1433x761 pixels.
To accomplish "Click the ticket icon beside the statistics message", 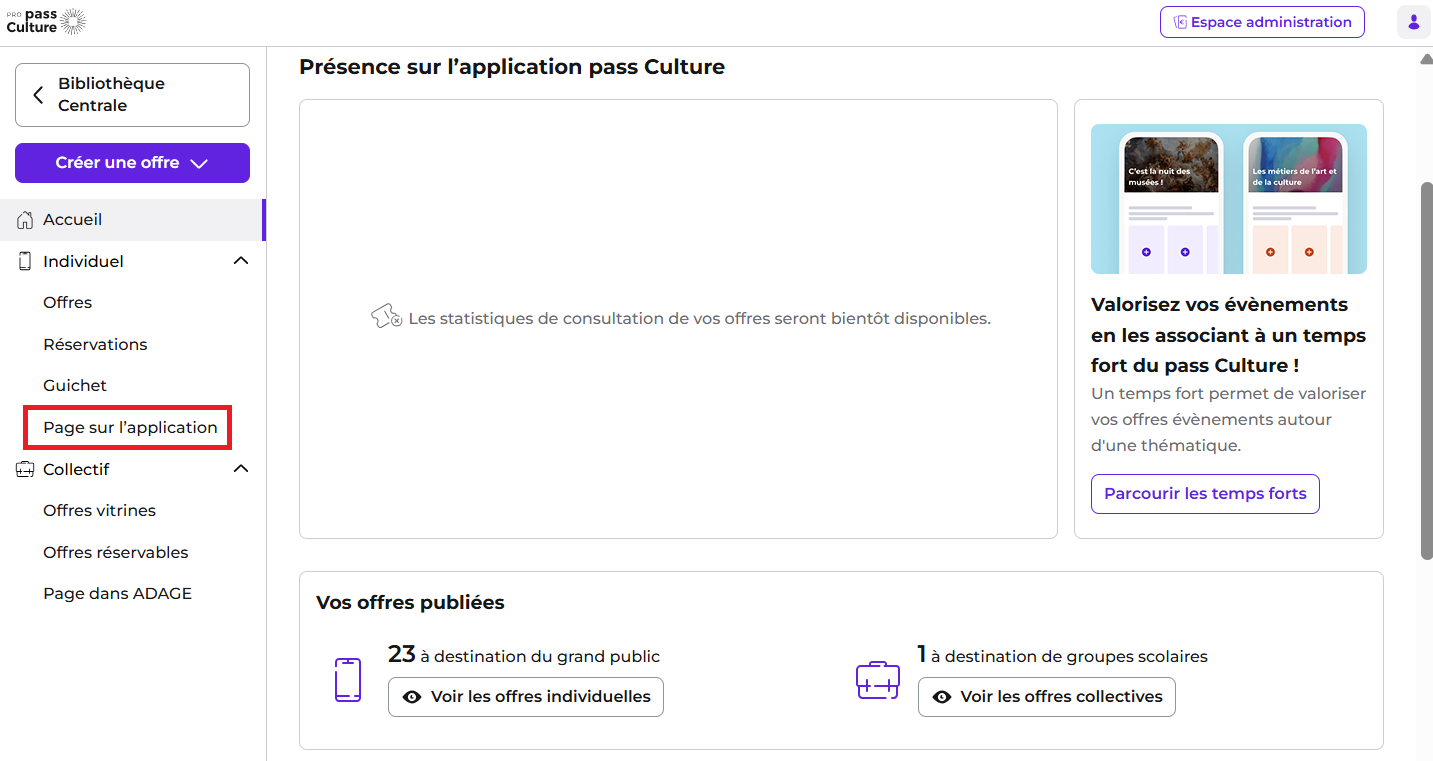I will 386,318.
